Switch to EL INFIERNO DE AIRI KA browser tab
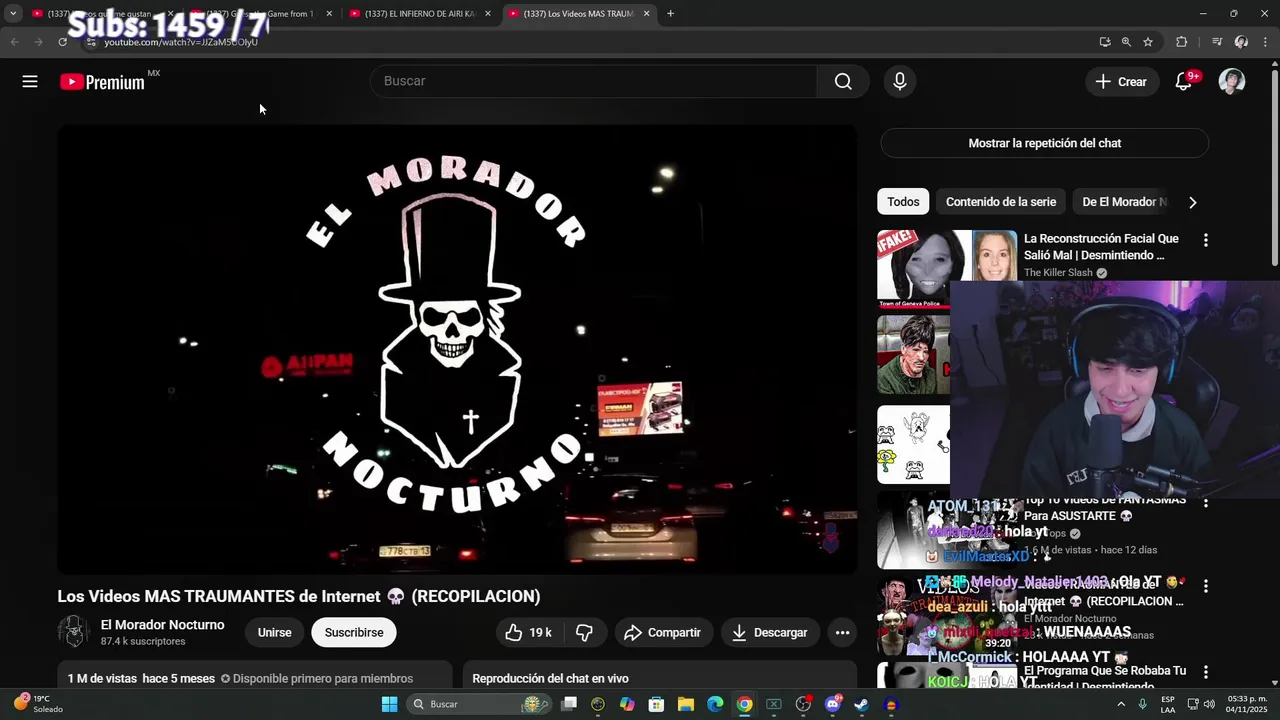Viewport: 1280px width, 720px height. [x=420, y=14]
